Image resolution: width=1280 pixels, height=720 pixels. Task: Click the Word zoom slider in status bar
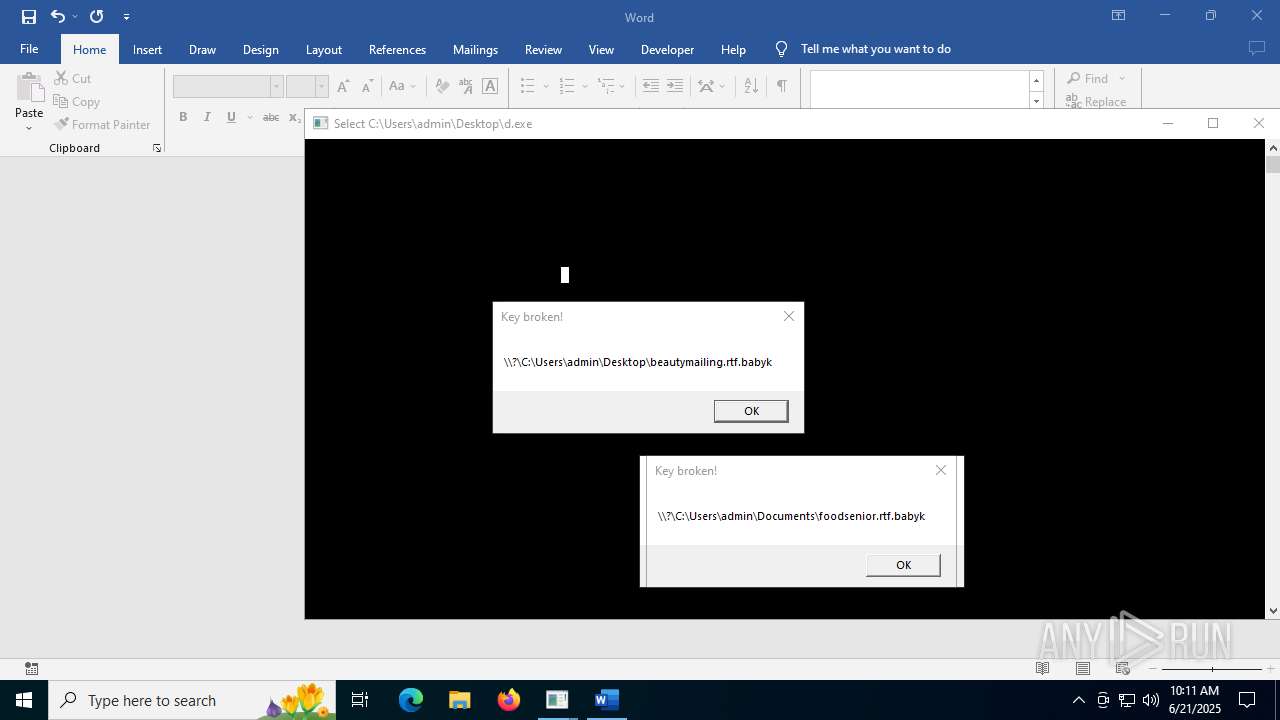point(1211,668)
